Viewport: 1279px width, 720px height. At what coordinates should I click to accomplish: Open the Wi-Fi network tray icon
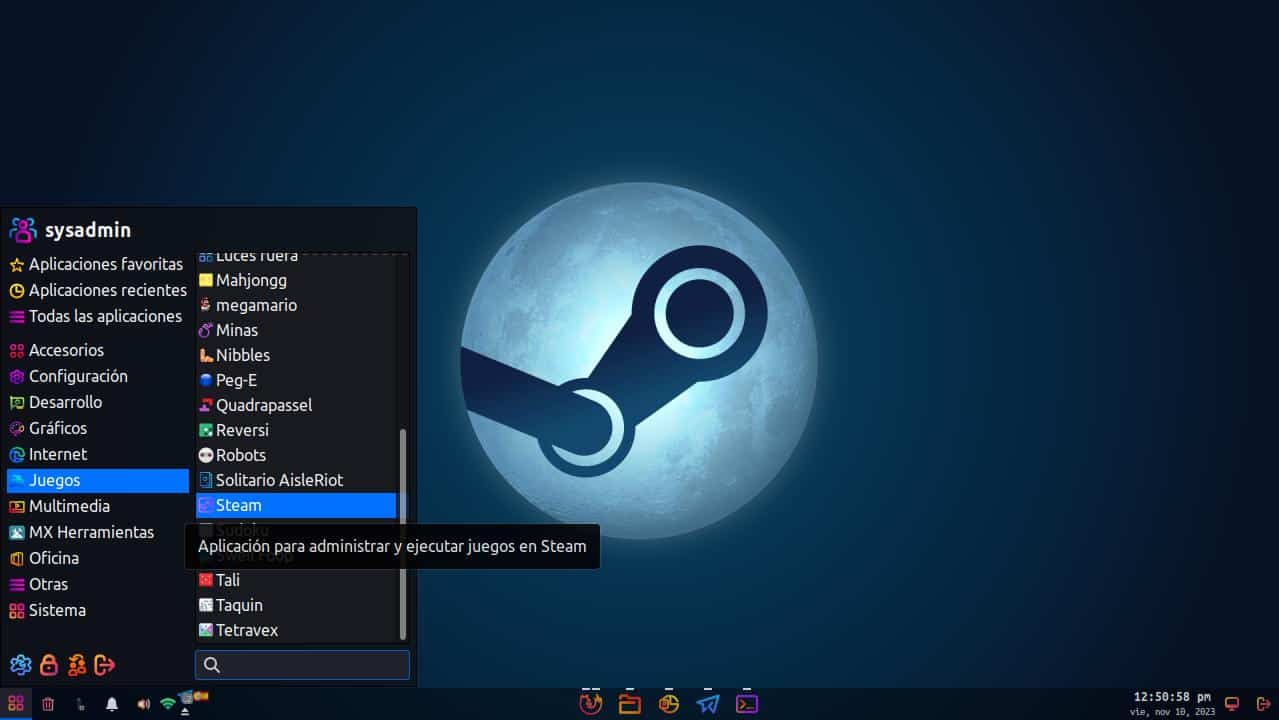tap(167, 704)
